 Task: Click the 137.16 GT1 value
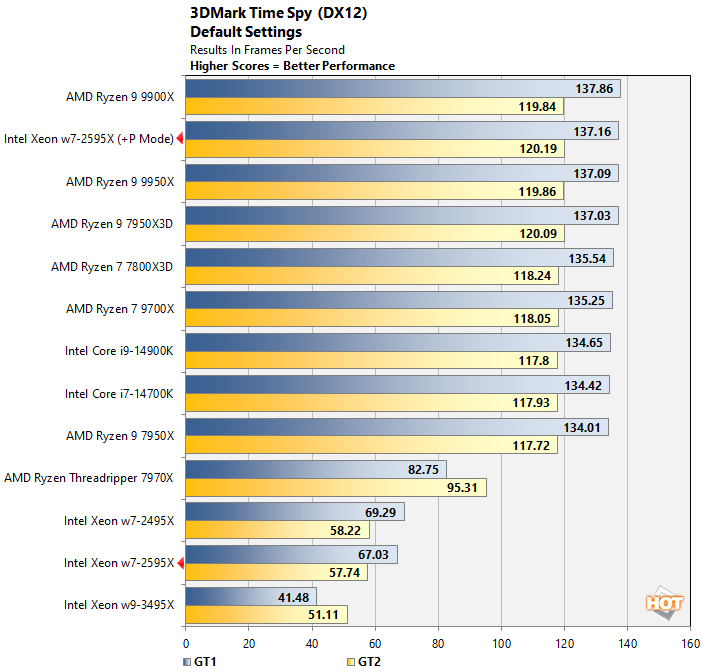(x=592, y=131)
